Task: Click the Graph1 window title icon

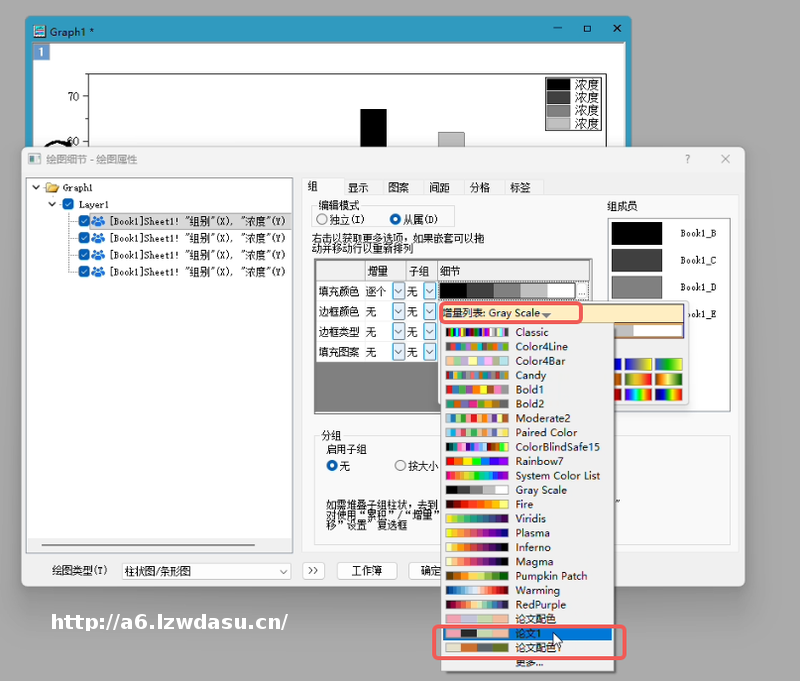Action: pos(40,31)
